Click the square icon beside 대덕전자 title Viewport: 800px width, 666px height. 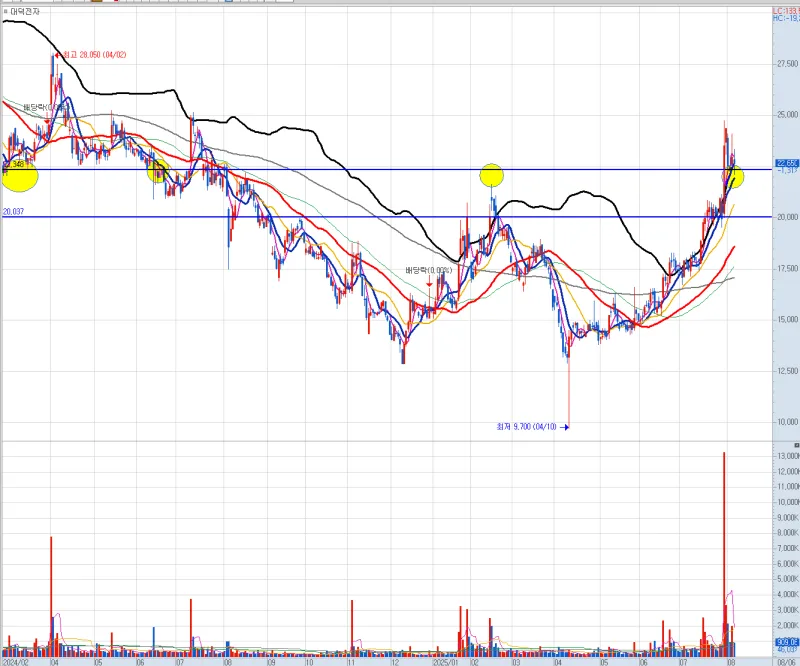pos(5,12)
